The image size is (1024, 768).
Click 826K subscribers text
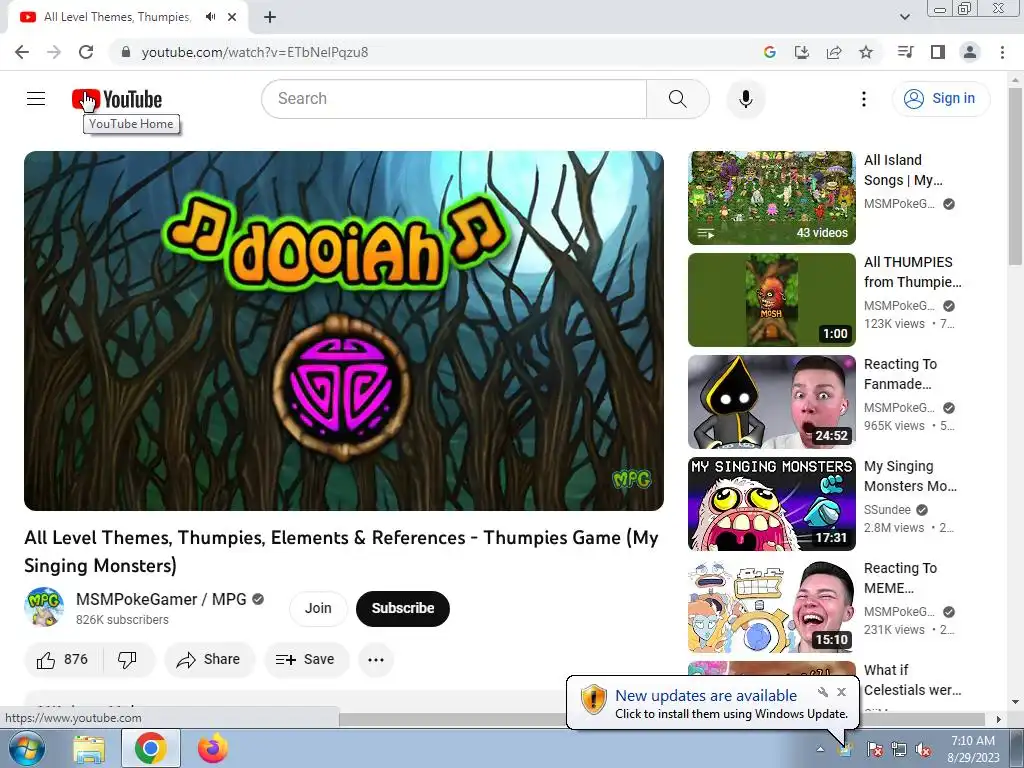pyautogui.click(x=122, y=620)
